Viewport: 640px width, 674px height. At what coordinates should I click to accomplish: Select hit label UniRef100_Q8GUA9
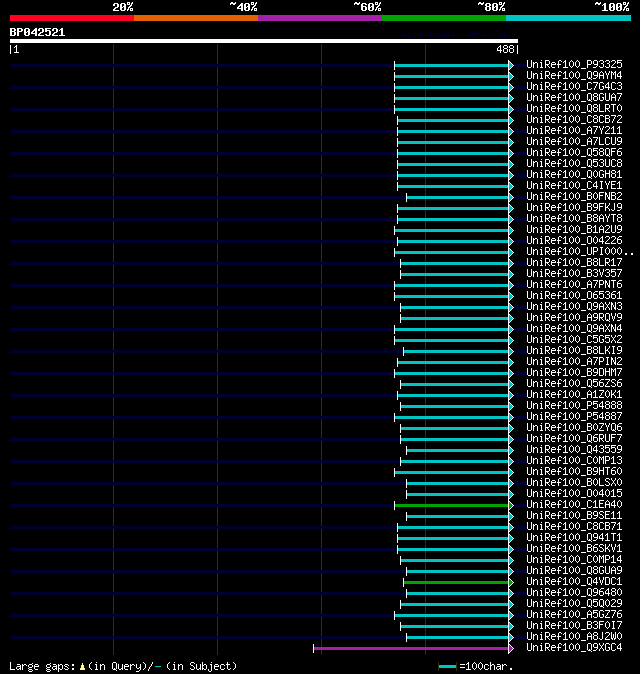point(574,570)
